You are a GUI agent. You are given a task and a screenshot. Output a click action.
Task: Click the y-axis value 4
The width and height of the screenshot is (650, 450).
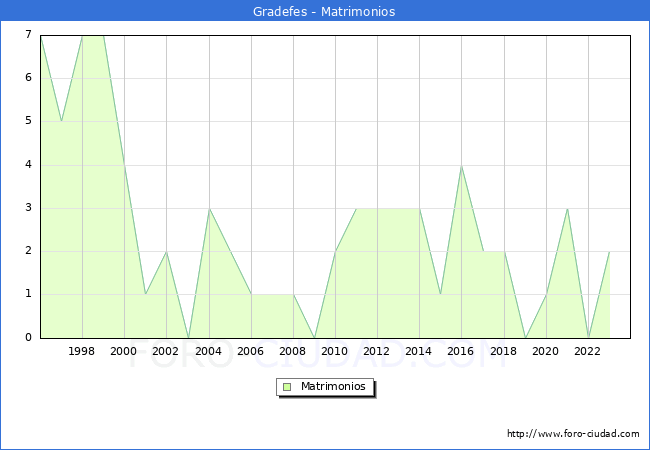(x=28, y=165)
